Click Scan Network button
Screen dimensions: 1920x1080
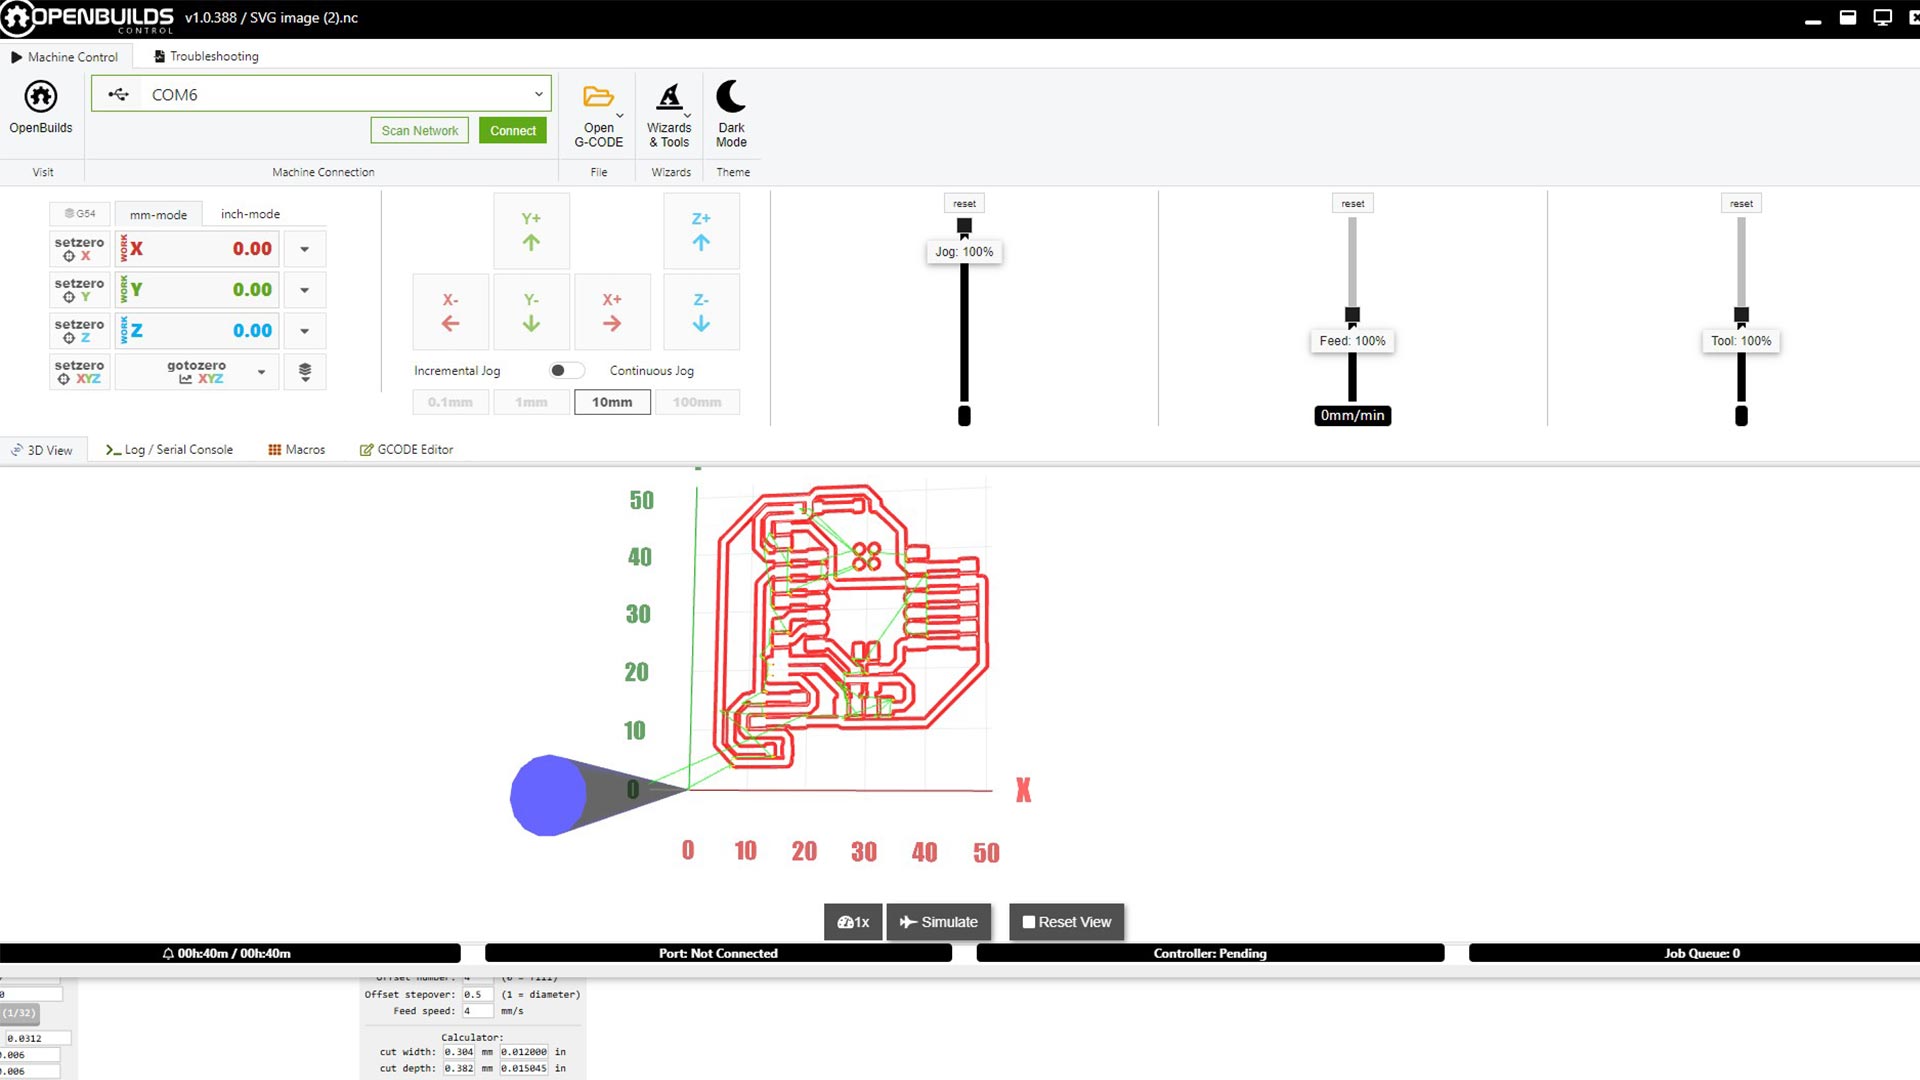420,130
